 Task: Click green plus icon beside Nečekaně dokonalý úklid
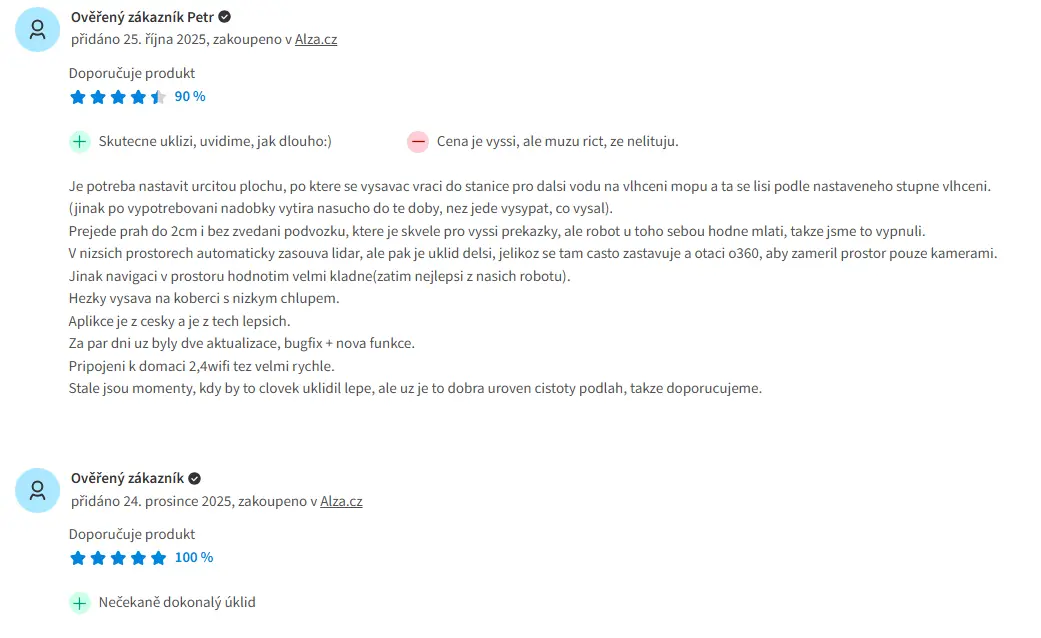click(x=80, y=603)
